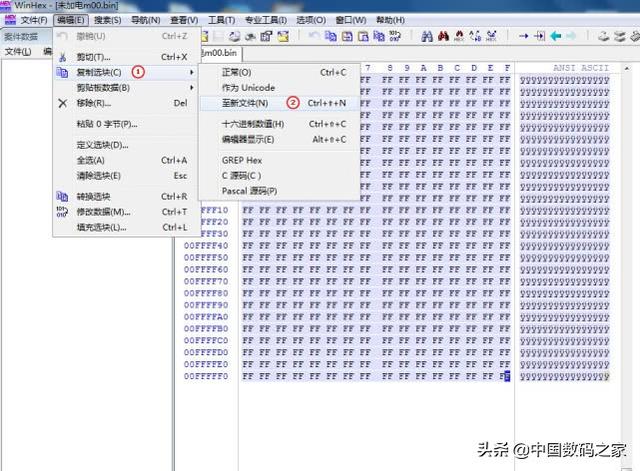Viewport: 640px width, 471px height.
Task: Click the Forward arrow toolbar icon
Action: (x=571, y=36)
